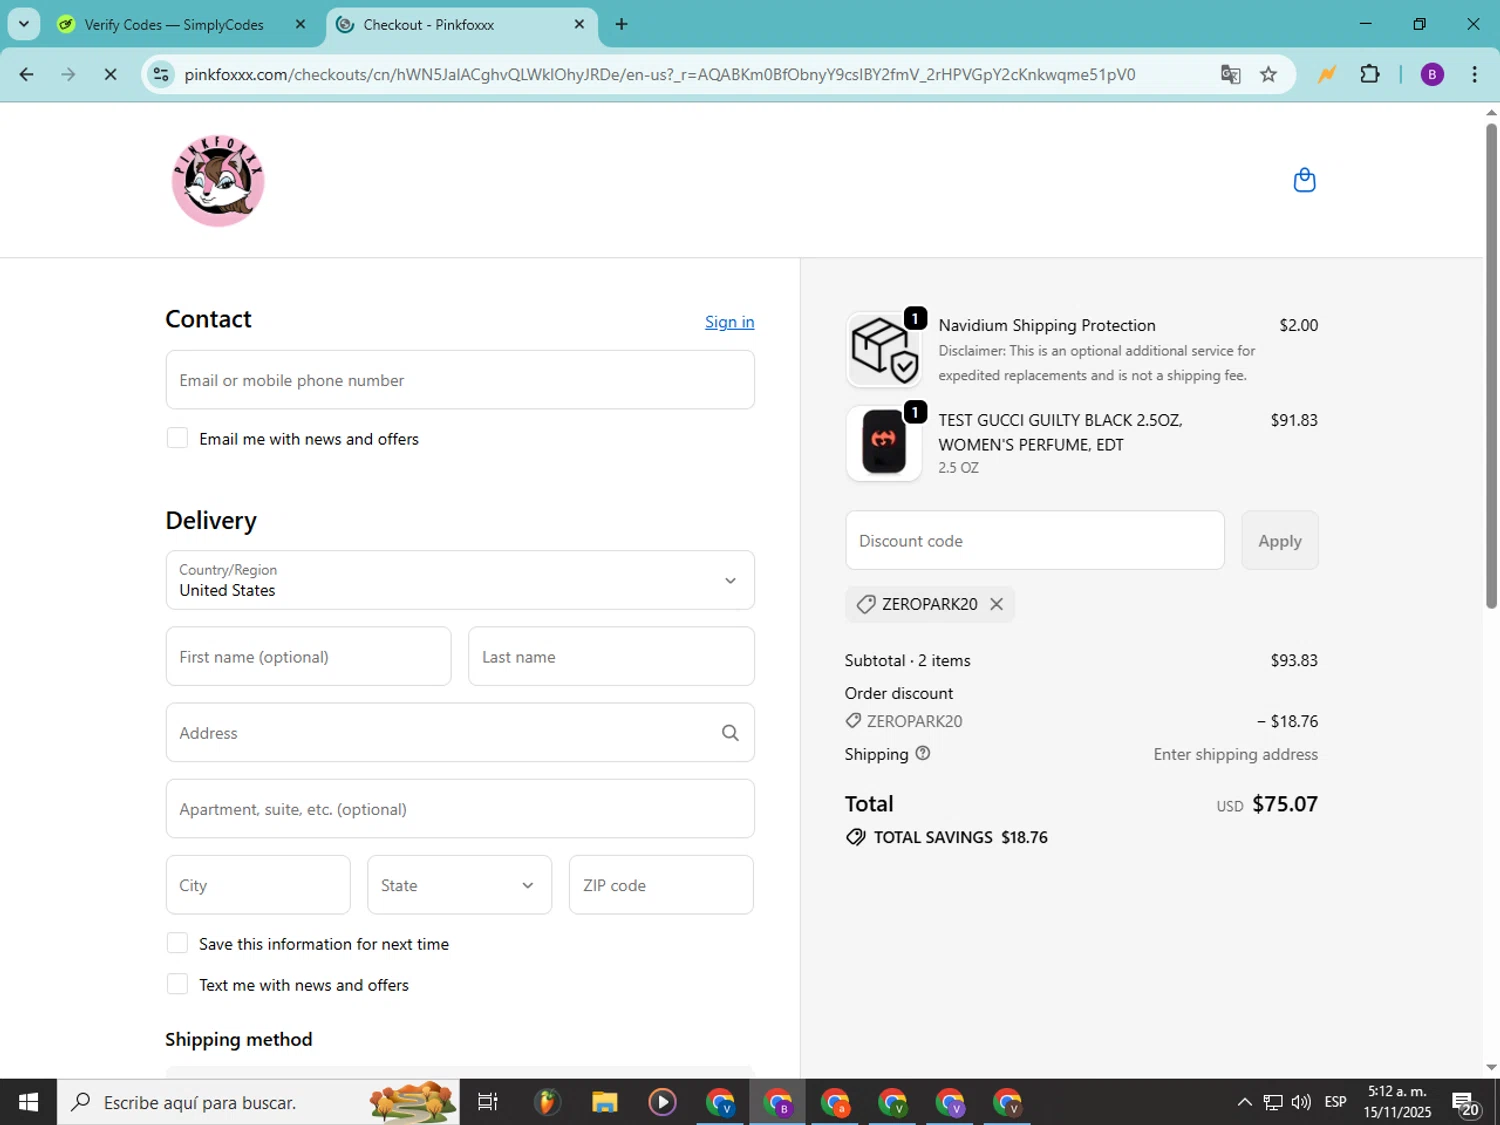Click the shipping help question mark icon
This screenshot has height=1125, width=1500.
coord(923,753)
